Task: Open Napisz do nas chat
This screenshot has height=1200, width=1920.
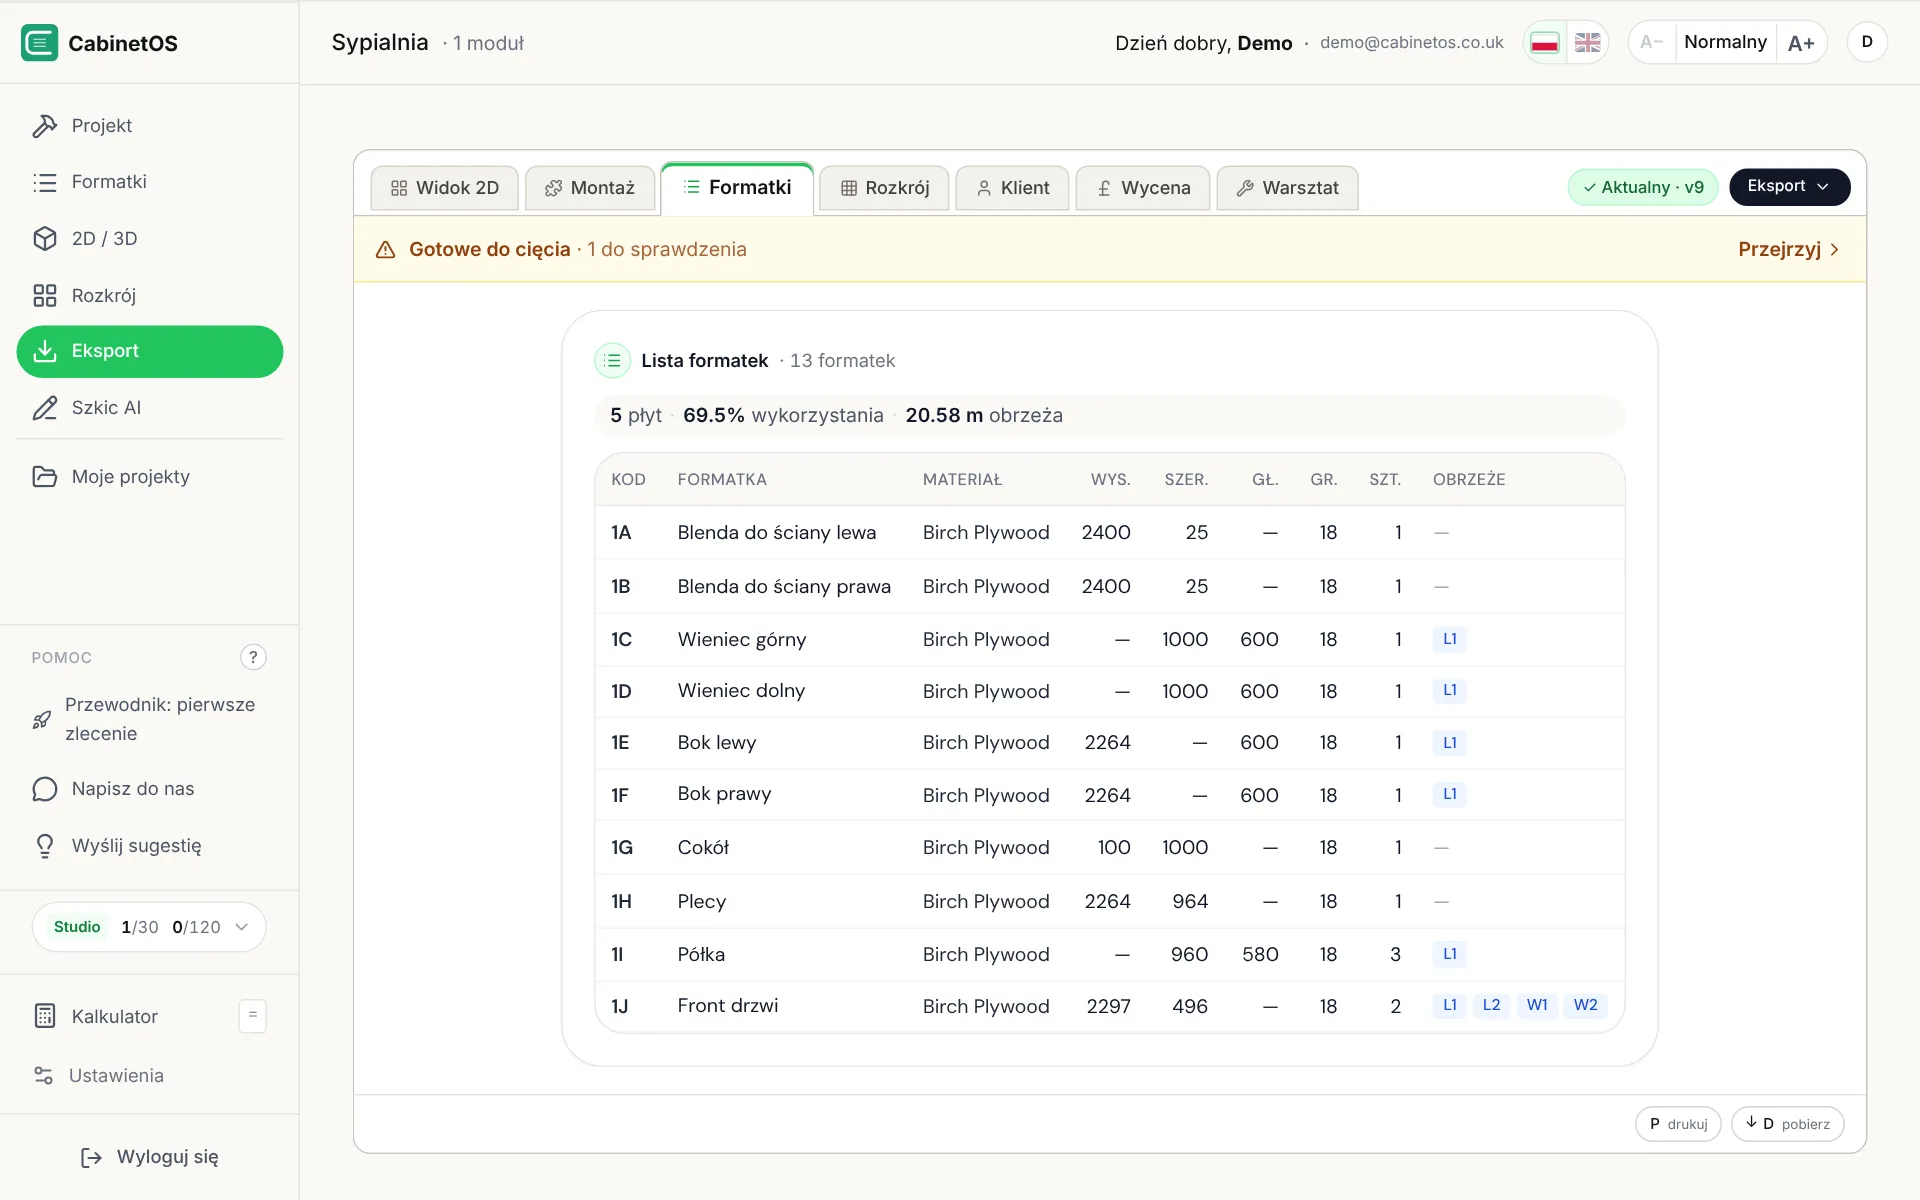Action: 150,789
